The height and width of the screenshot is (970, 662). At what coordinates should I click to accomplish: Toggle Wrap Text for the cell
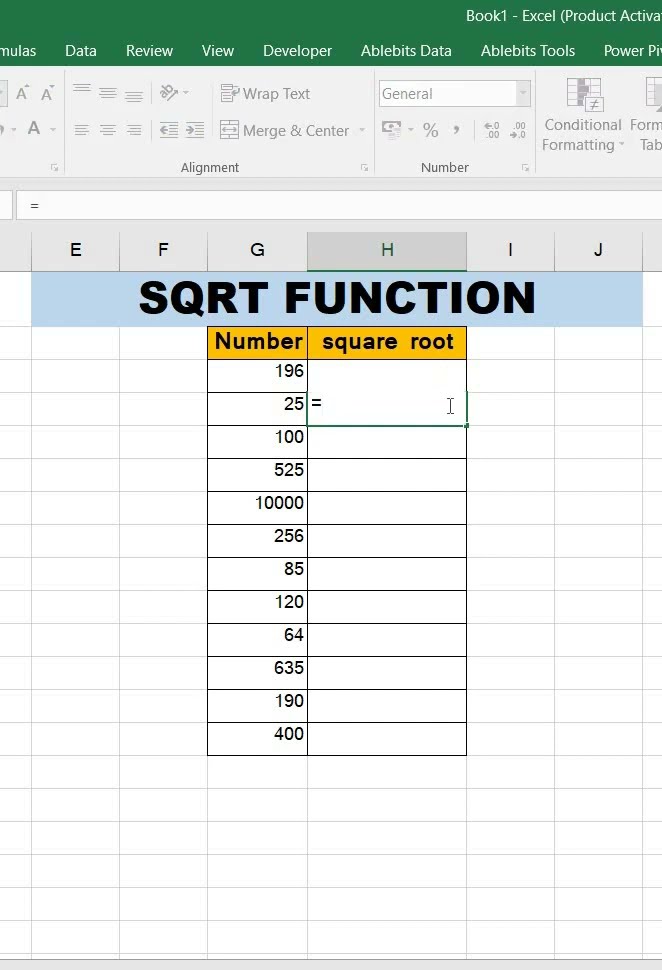(265, 93)
